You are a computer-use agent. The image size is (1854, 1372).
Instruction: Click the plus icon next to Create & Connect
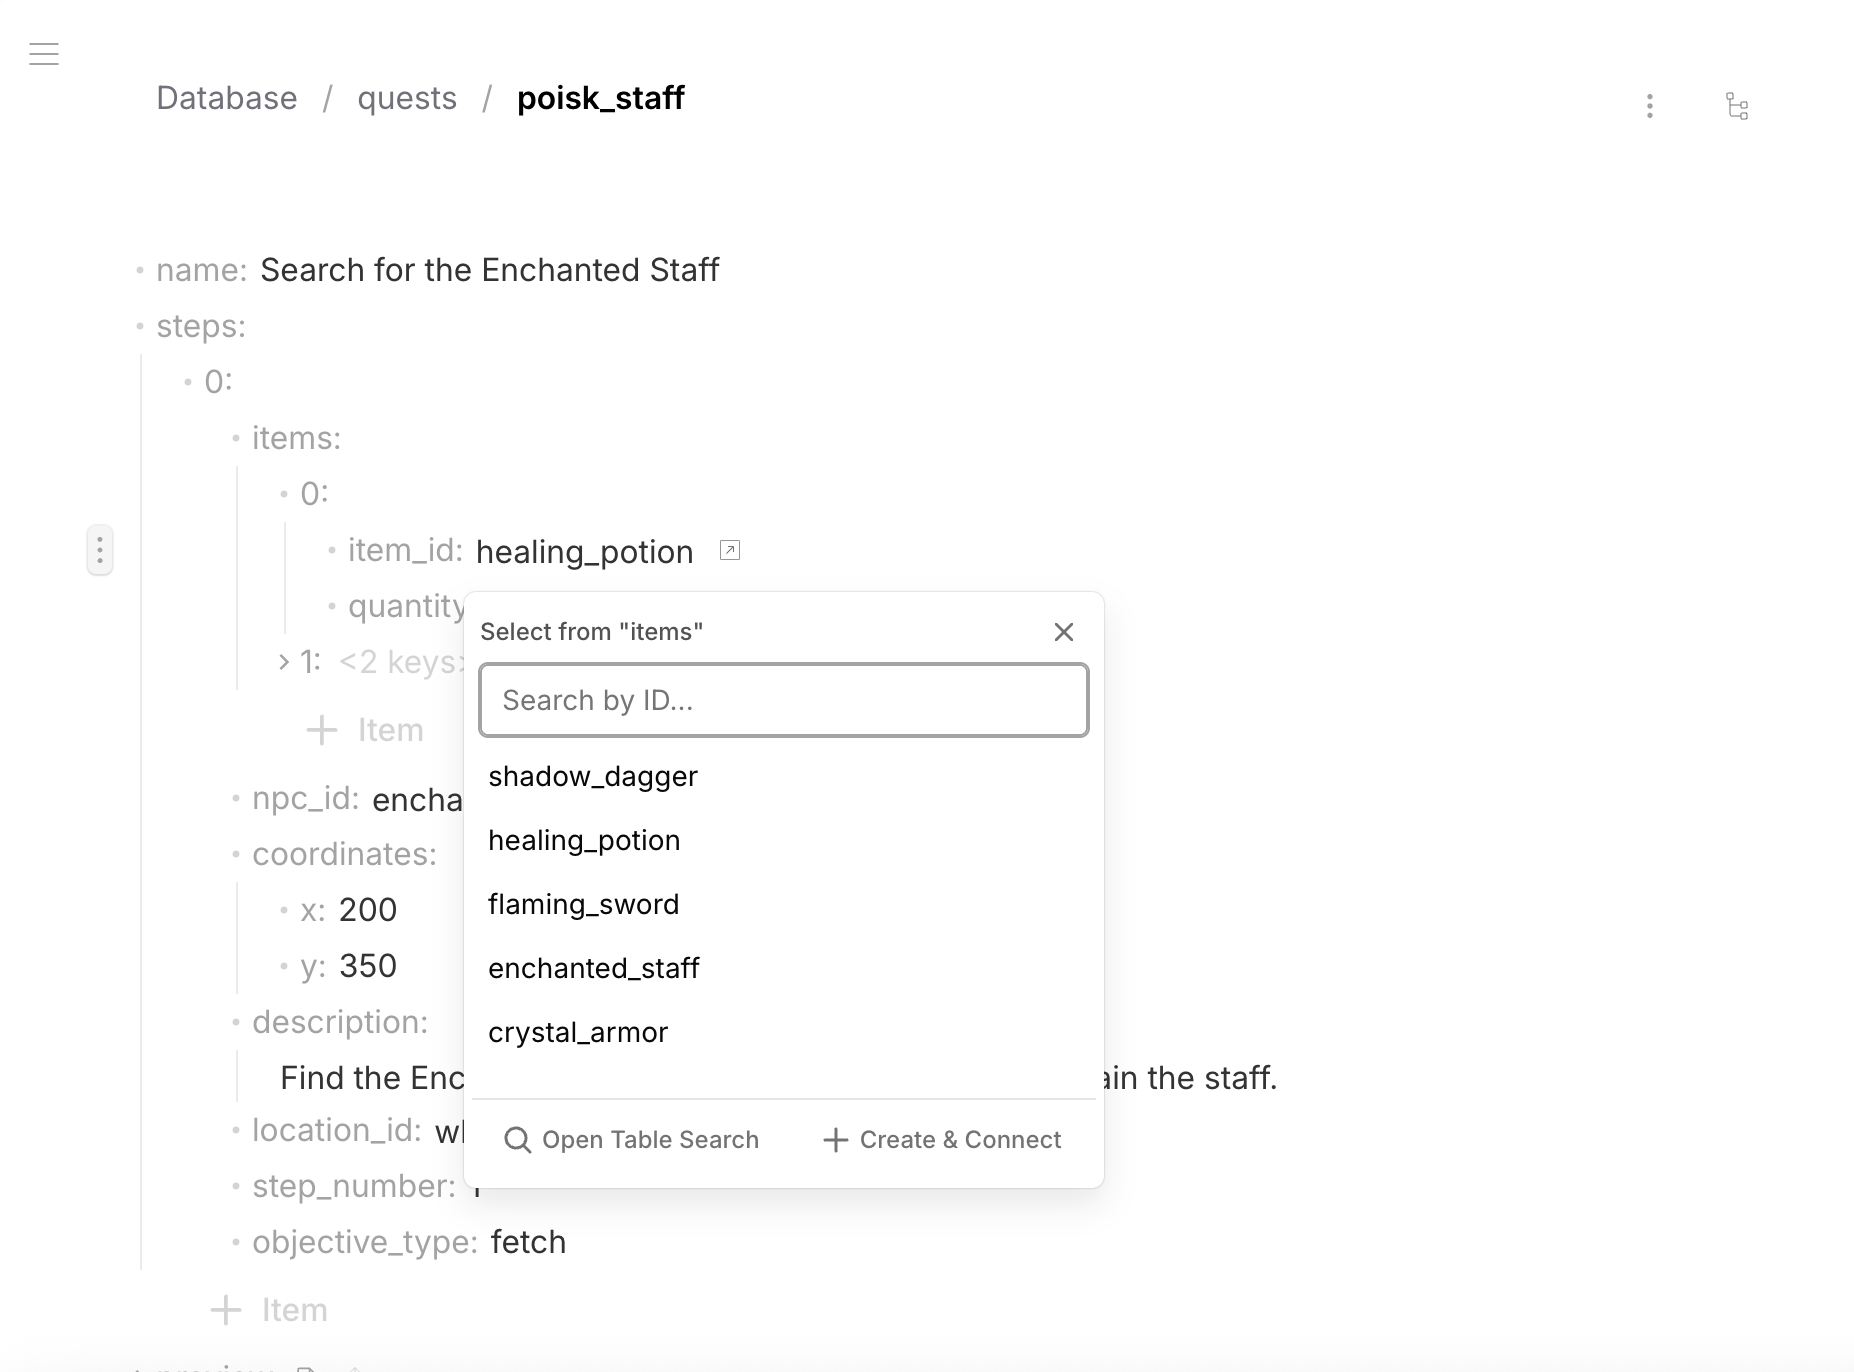(835, 1139)
